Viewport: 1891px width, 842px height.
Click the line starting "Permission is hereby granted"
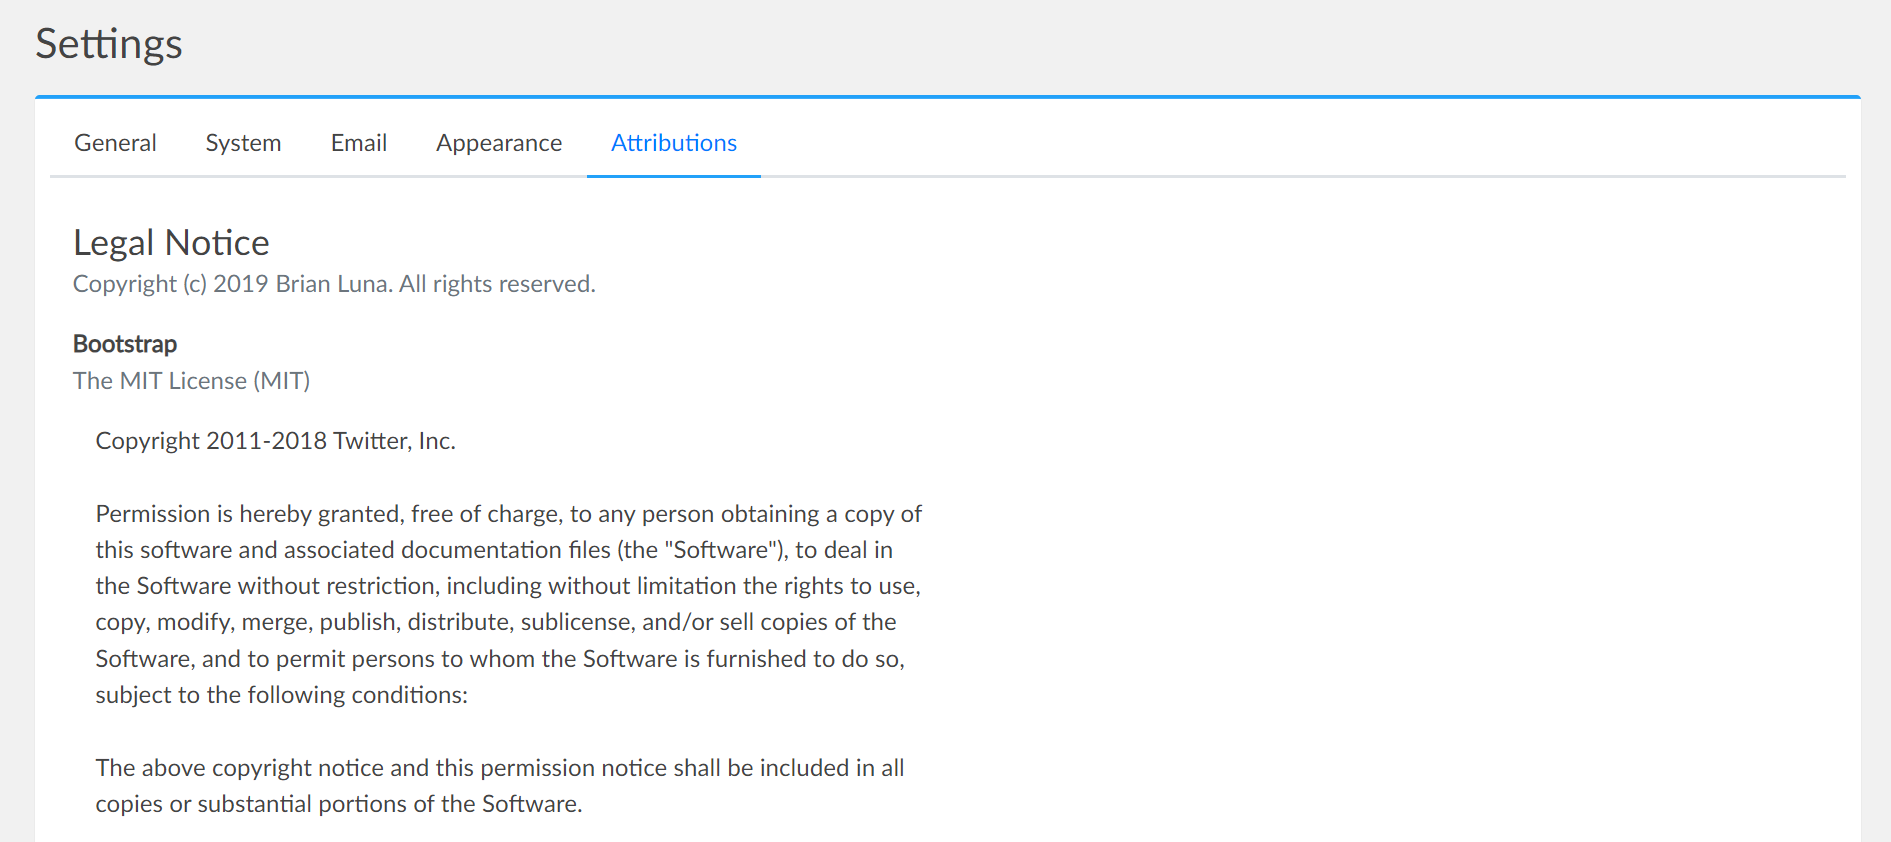(508, 514)
